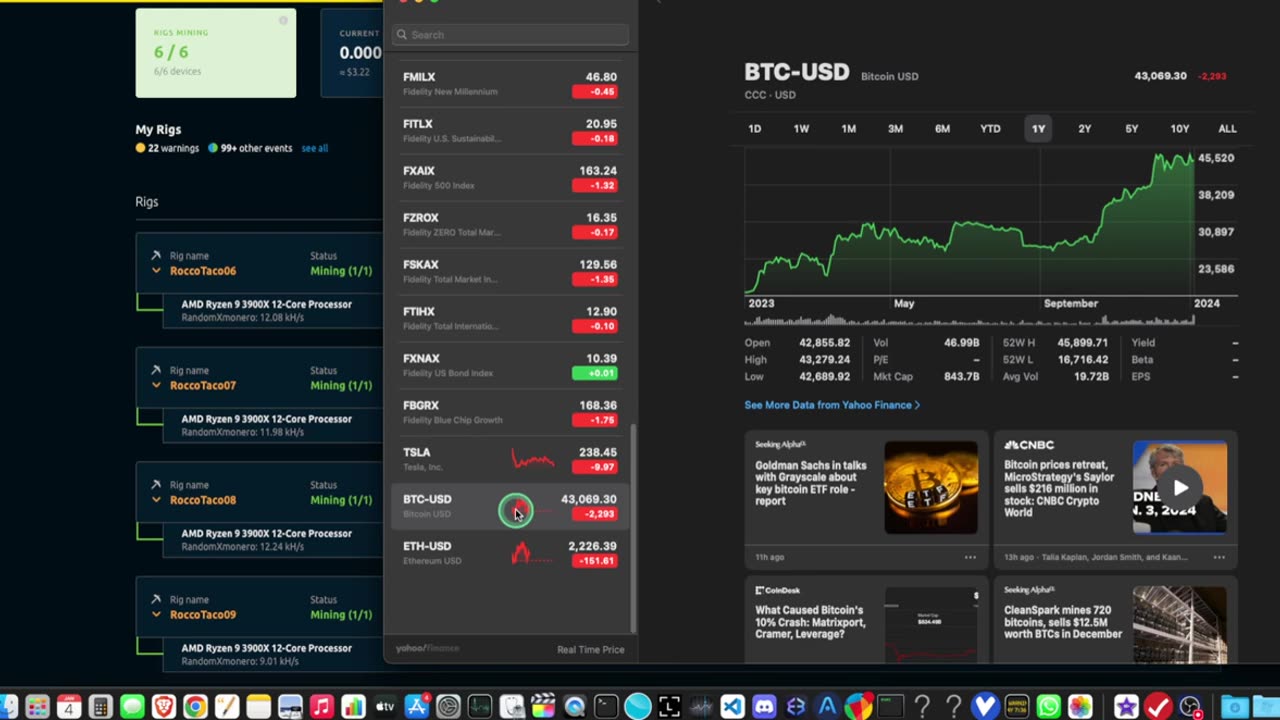The image size is (1280, 720).
Task: Open the Notes app in the Dock
Action: (259, 707)
